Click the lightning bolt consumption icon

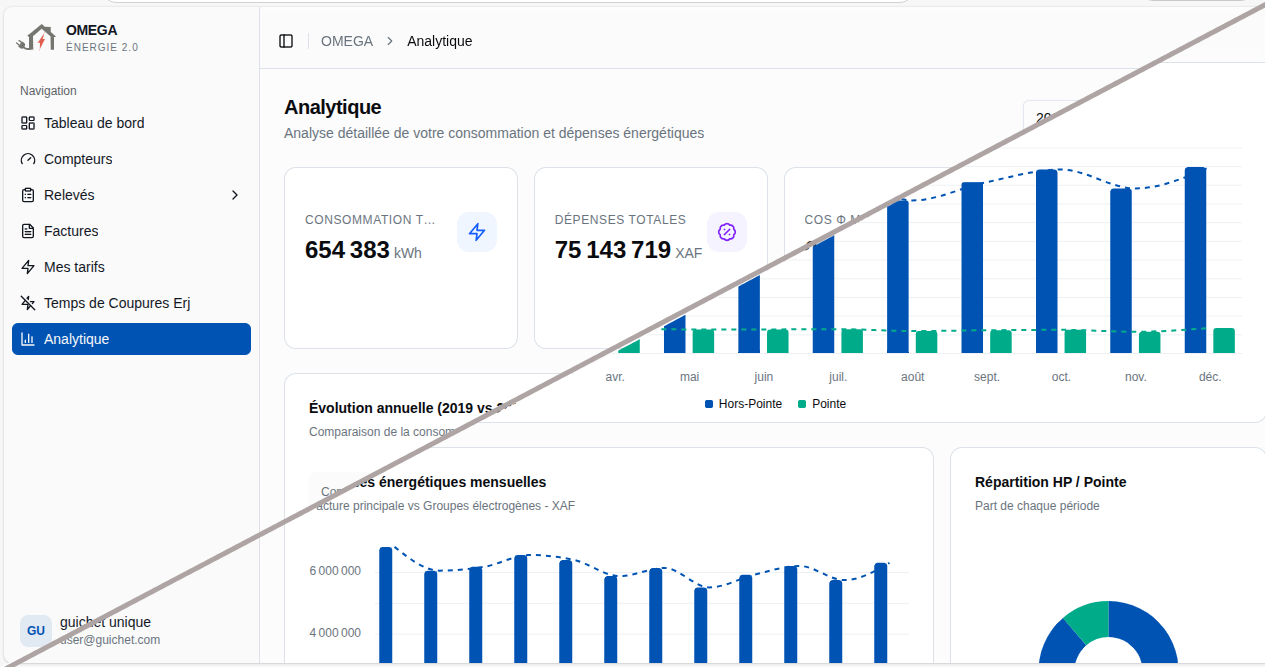coord(477,232)
